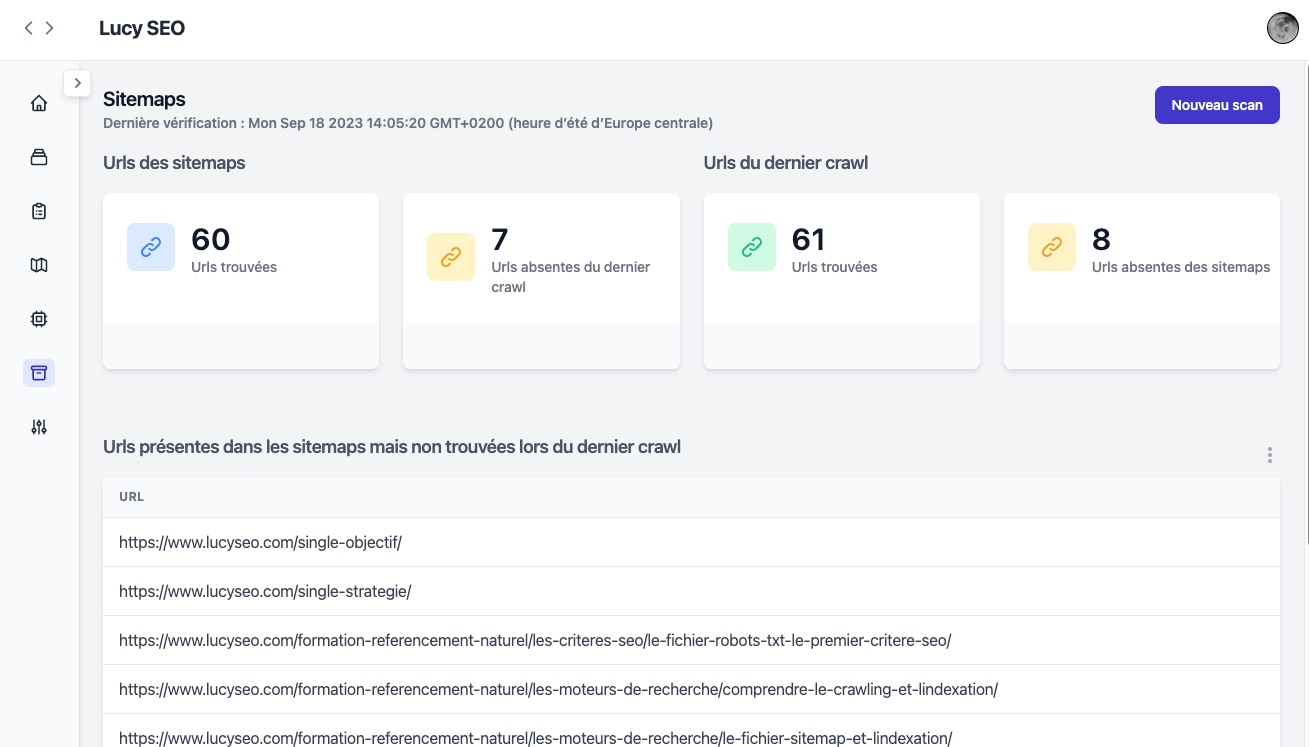Start a Nouveau scan
The image size is (1309, 747).
pyautogui.click(x=1217, y=105)
